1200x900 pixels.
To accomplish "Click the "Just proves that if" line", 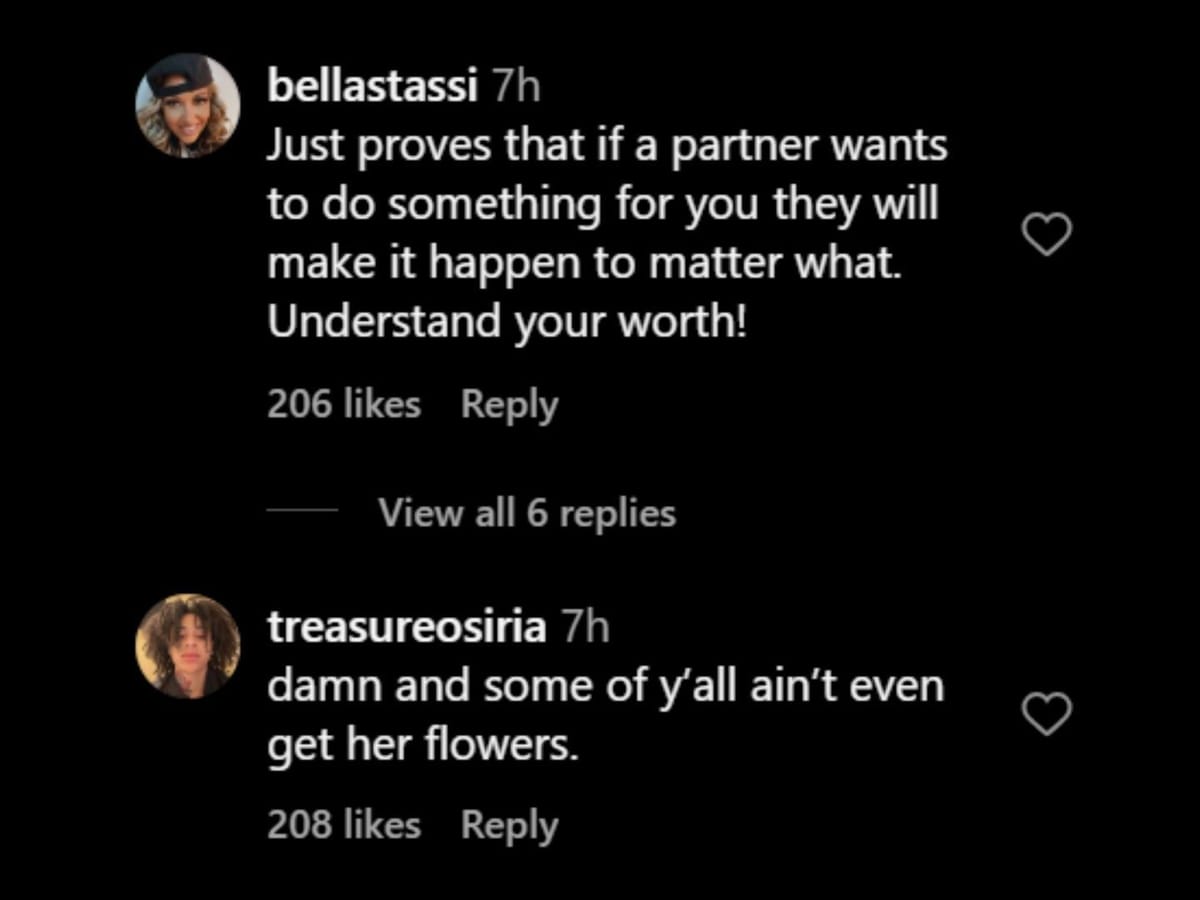I will tap(607, 147).
